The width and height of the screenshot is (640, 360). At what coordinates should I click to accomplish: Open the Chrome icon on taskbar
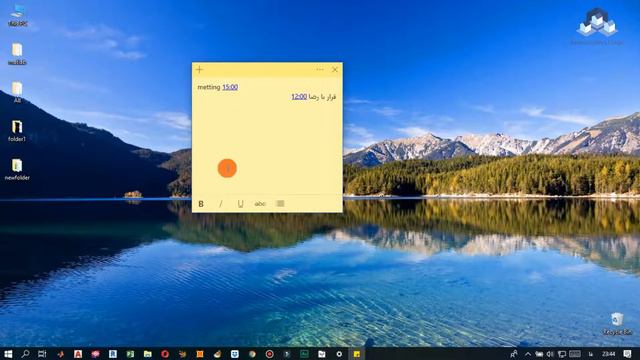point(252,354)
